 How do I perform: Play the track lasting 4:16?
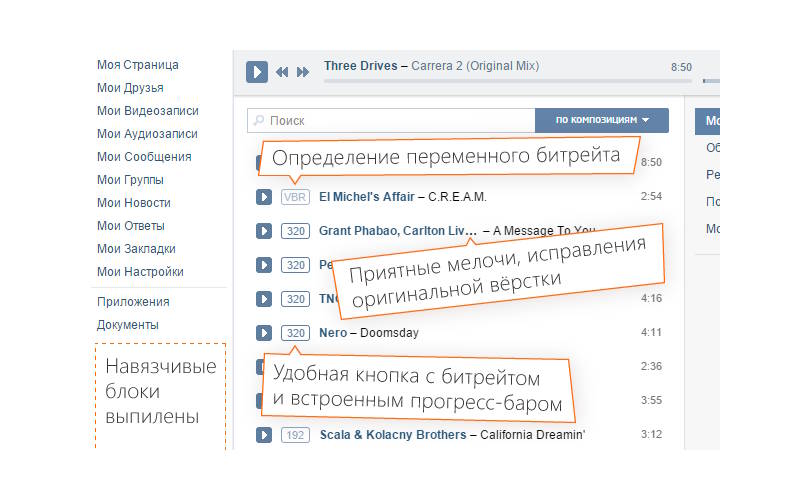(264, 299)
